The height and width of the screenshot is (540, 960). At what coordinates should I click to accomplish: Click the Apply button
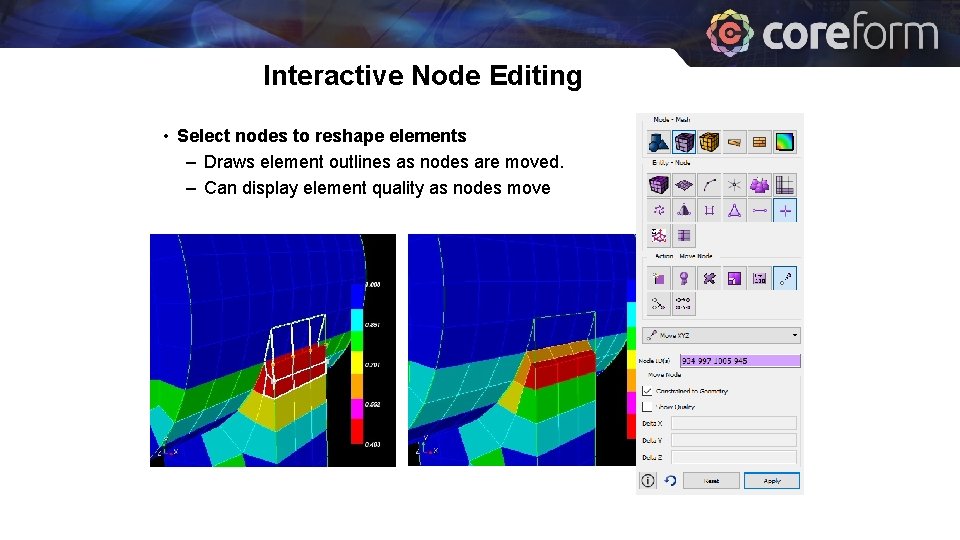tap(771, 481)
